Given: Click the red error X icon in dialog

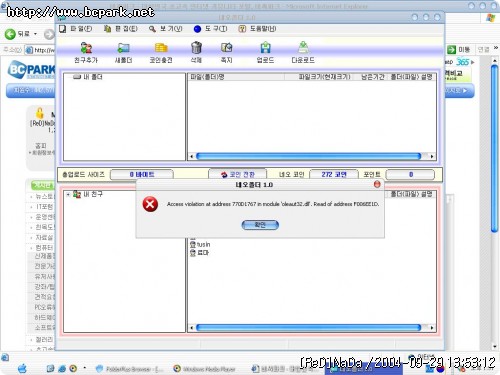Looking at the screenshot, I should (x=150, y=204).
